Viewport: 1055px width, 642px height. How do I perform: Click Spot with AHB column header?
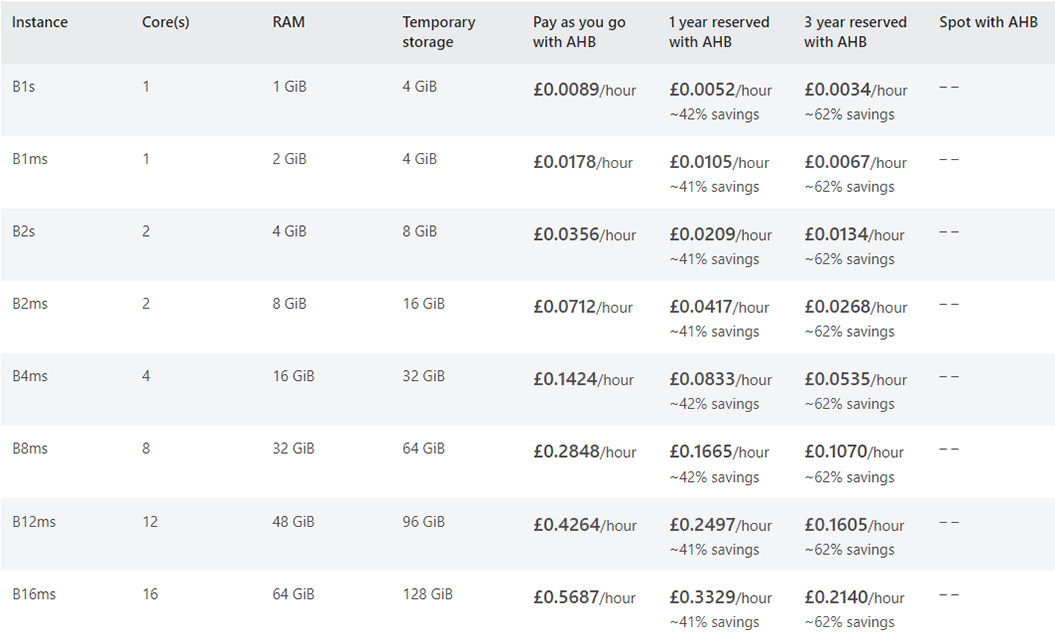tap(988, 22)
